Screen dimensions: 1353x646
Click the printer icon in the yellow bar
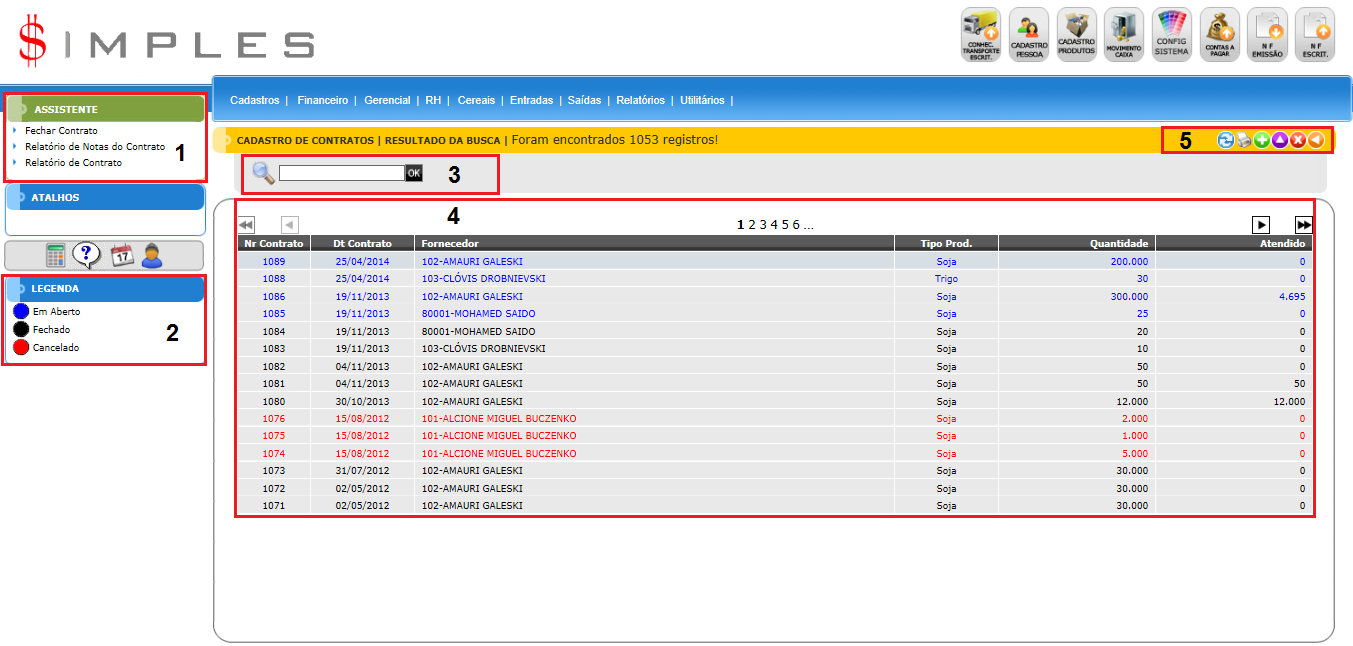[1243, 141]
